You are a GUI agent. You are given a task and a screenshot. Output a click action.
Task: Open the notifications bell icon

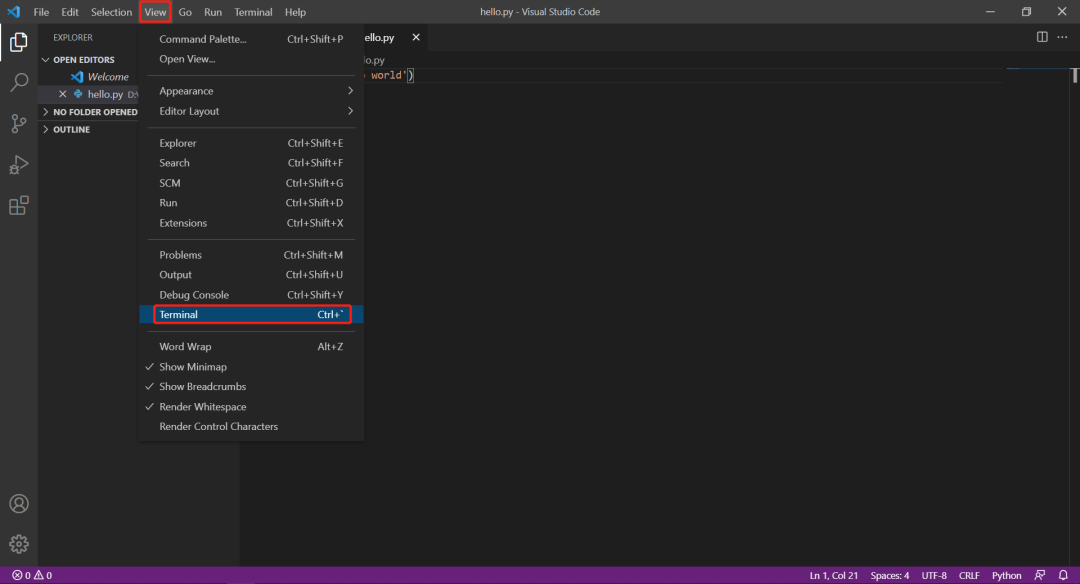tap(1063, 575)
